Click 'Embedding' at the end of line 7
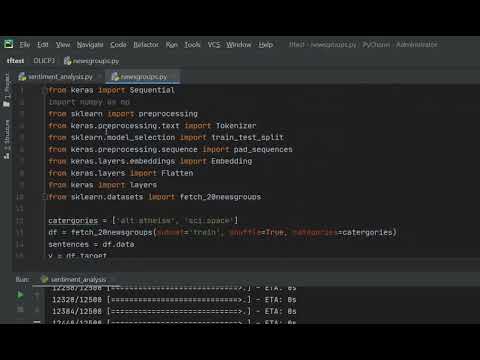 coord(232,161)
